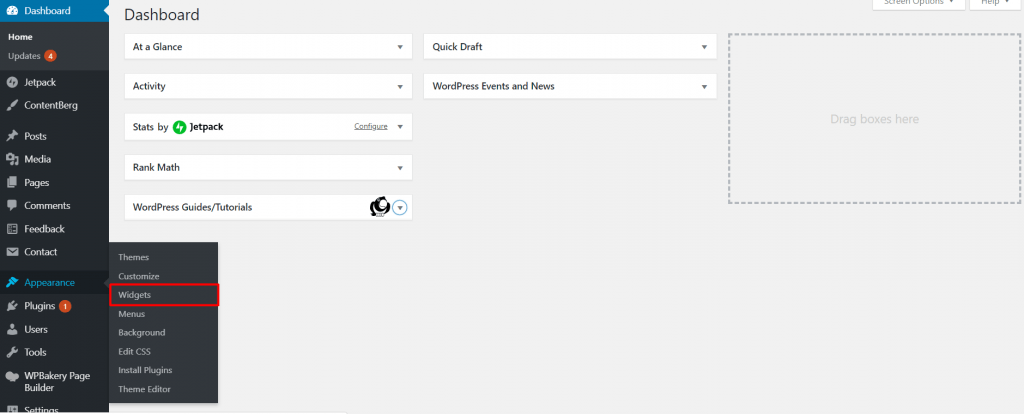
Task: Click the Posts pushpin icon
Action: pyautogui.click(x=12, y=136)
